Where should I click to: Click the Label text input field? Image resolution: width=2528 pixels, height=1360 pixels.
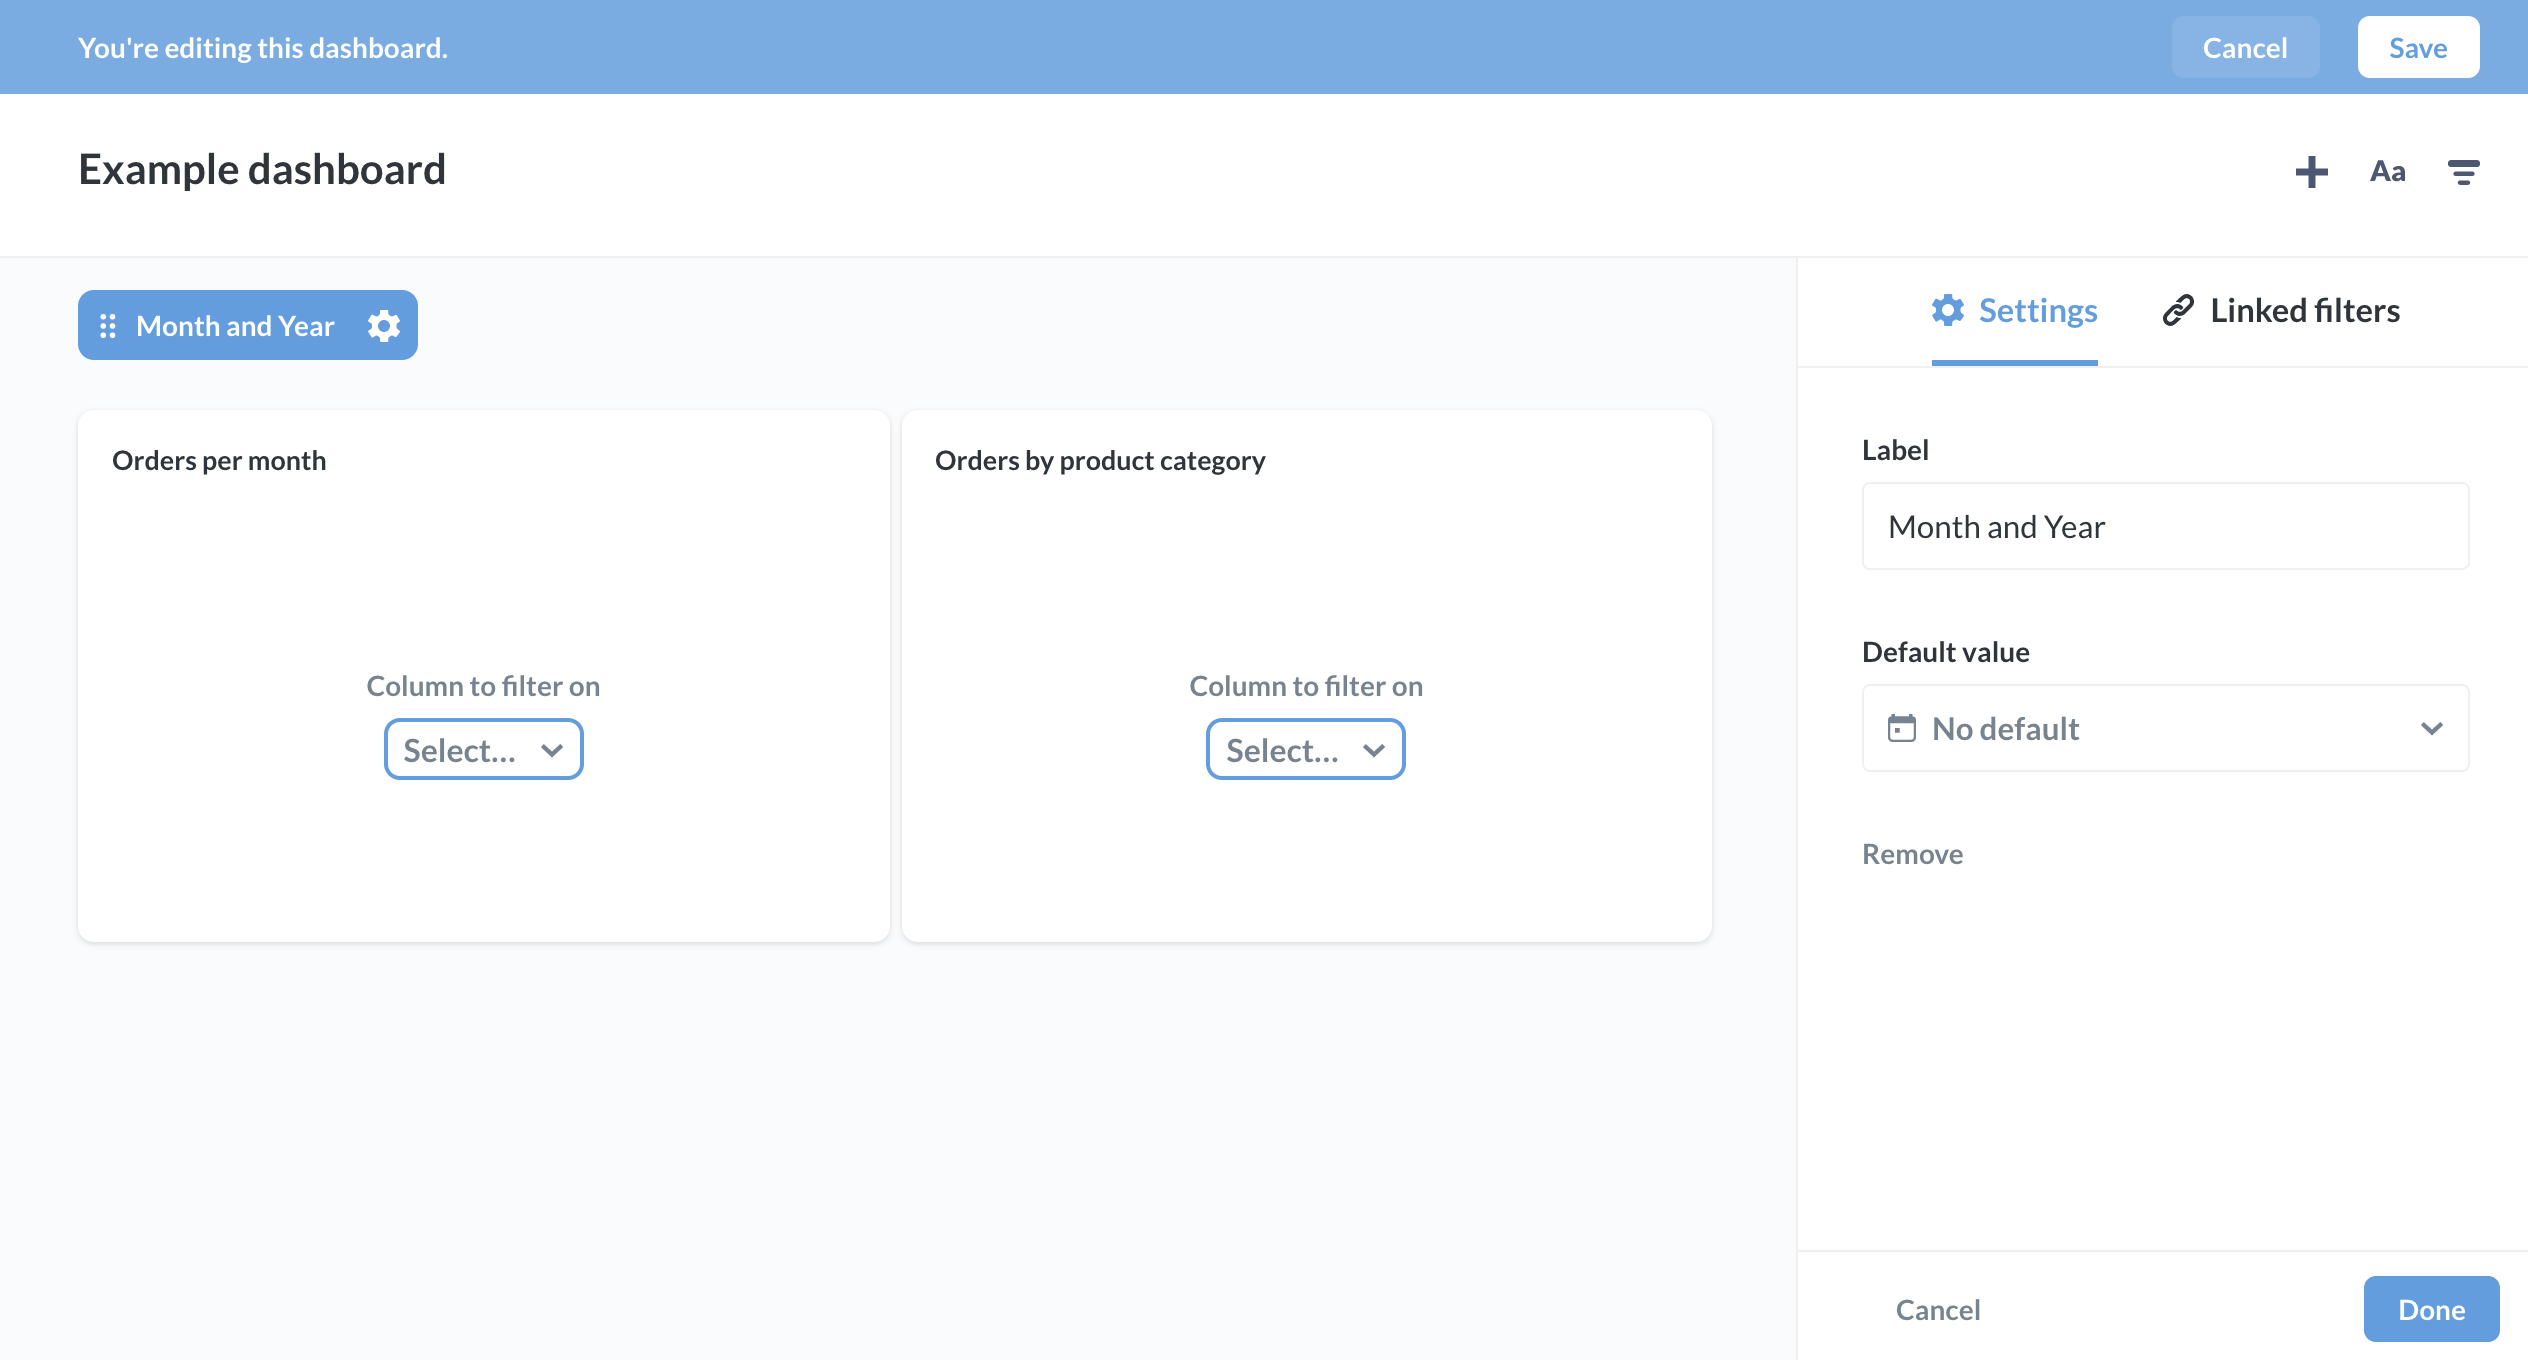(2164, 527)
